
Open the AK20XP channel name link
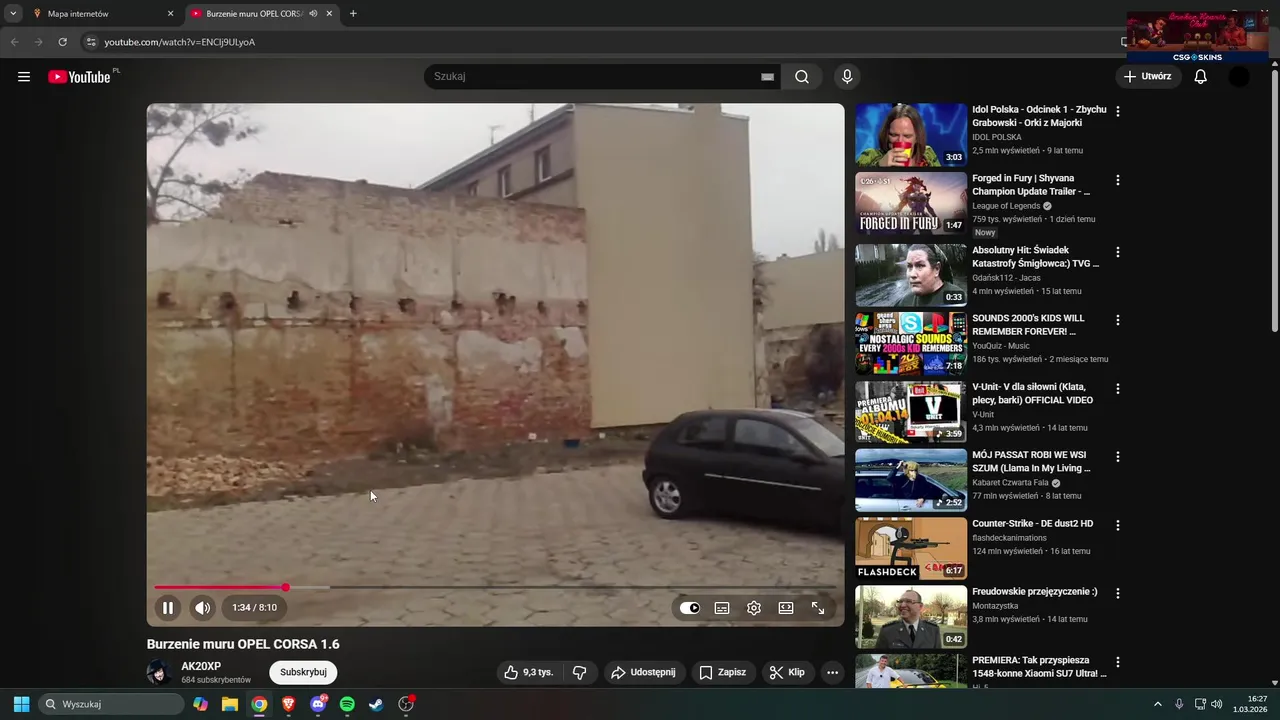201,666
